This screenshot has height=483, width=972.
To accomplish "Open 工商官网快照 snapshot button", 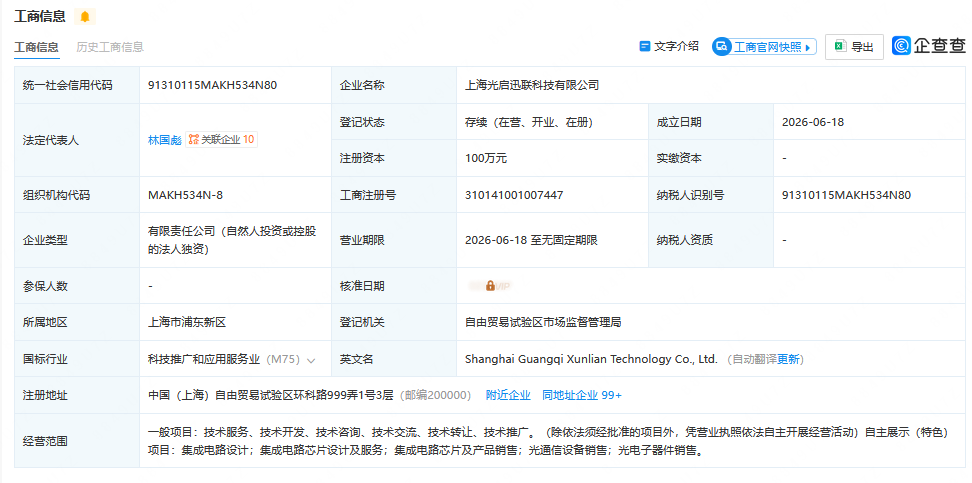I will (x=764, y=47).
